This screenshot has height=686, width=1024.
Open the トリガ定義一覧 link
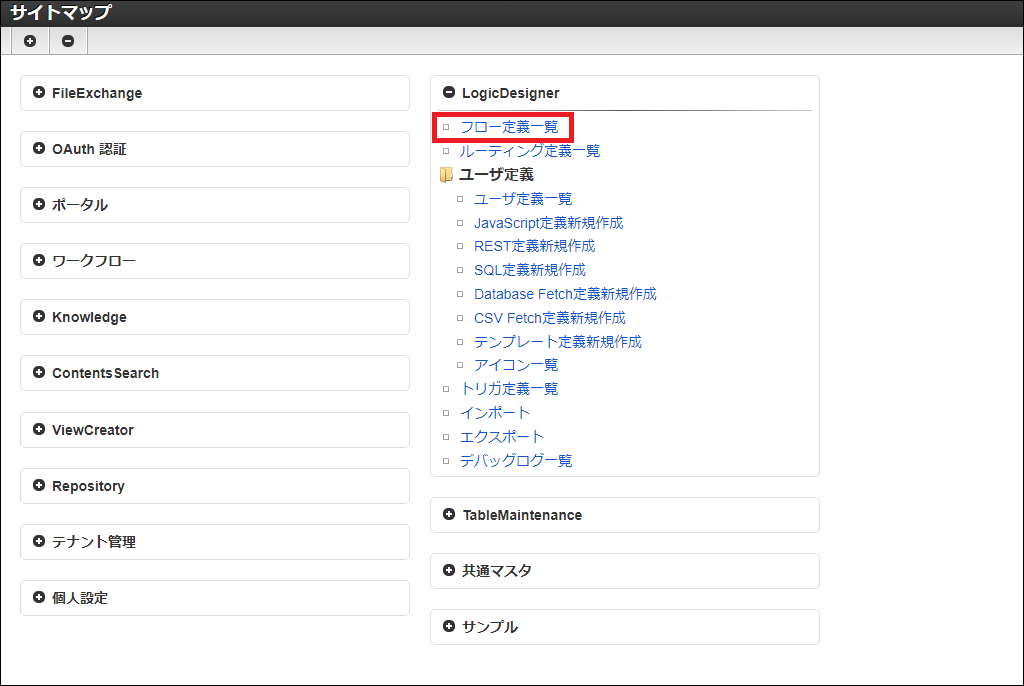pyautogui.click(x=509, y=389)
